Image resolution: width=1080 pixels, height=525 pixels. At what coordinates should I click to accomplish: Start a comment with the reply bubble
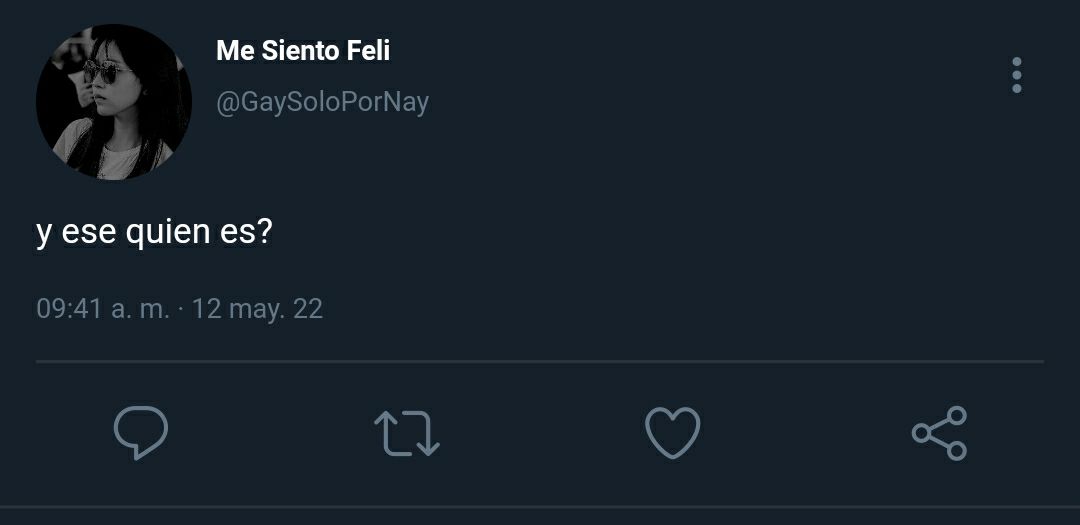pyautogui.click(x=141, y=433)
